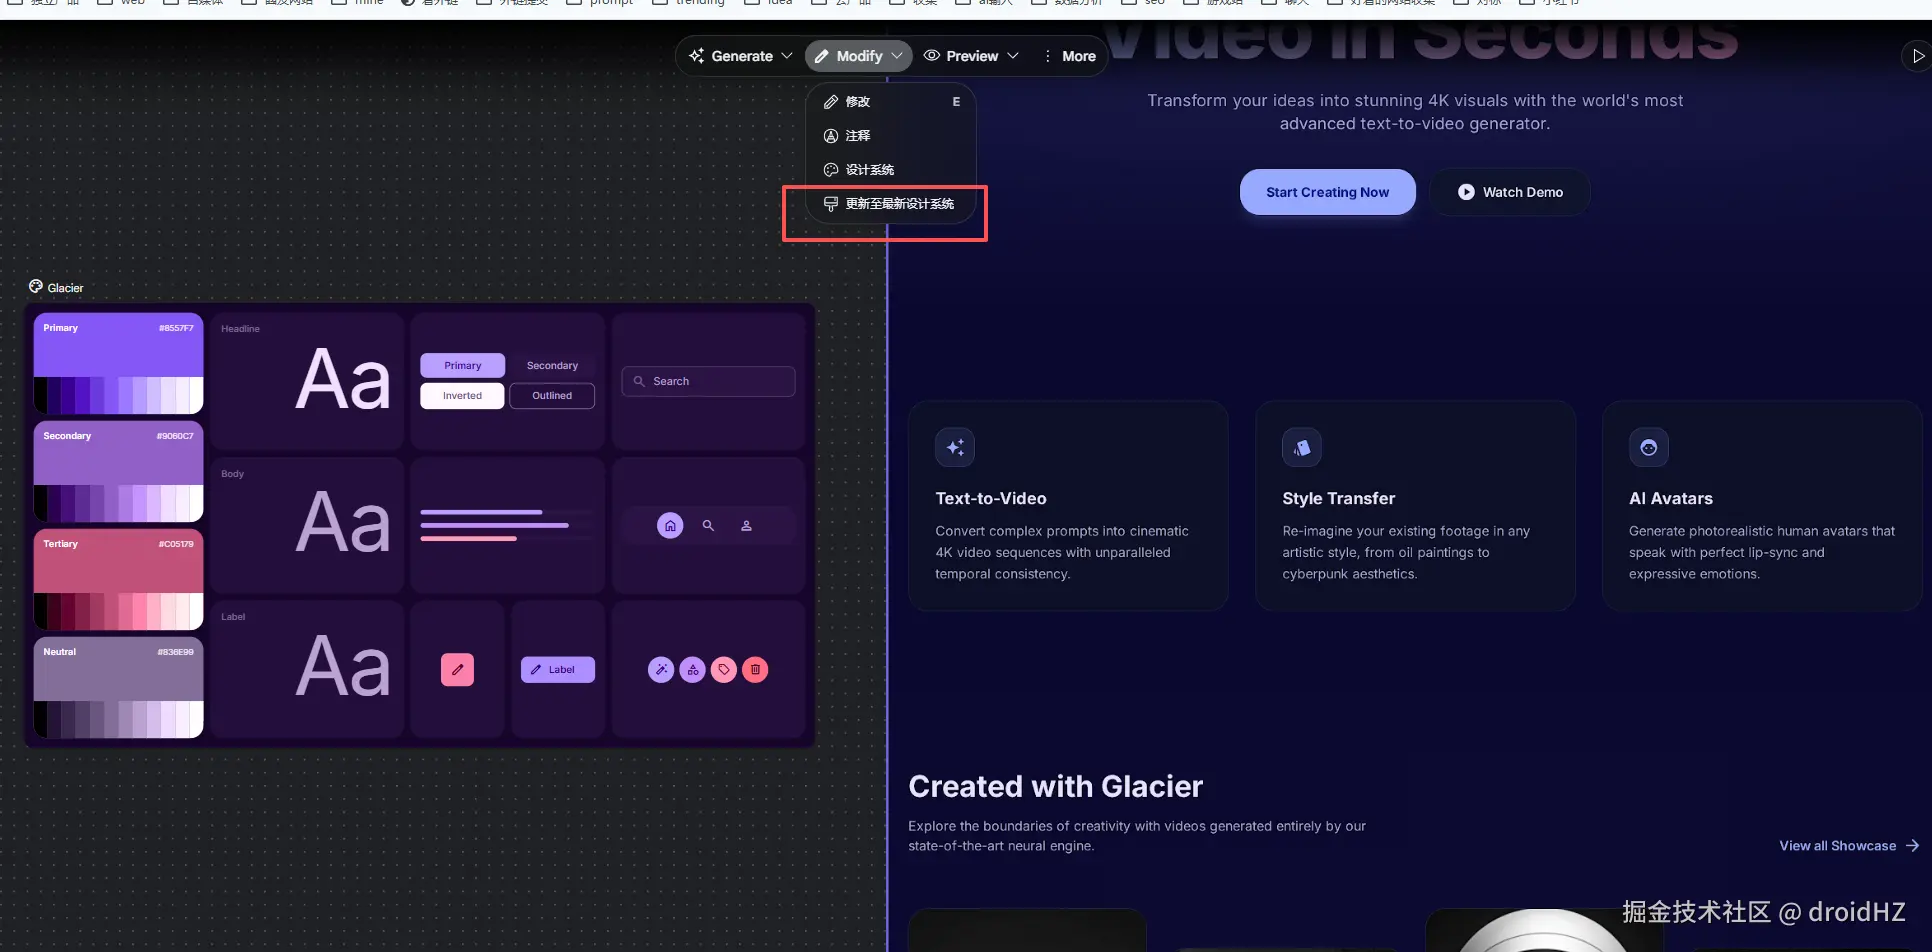
Task: Open the View all Showcase link
Action: 1849,846
